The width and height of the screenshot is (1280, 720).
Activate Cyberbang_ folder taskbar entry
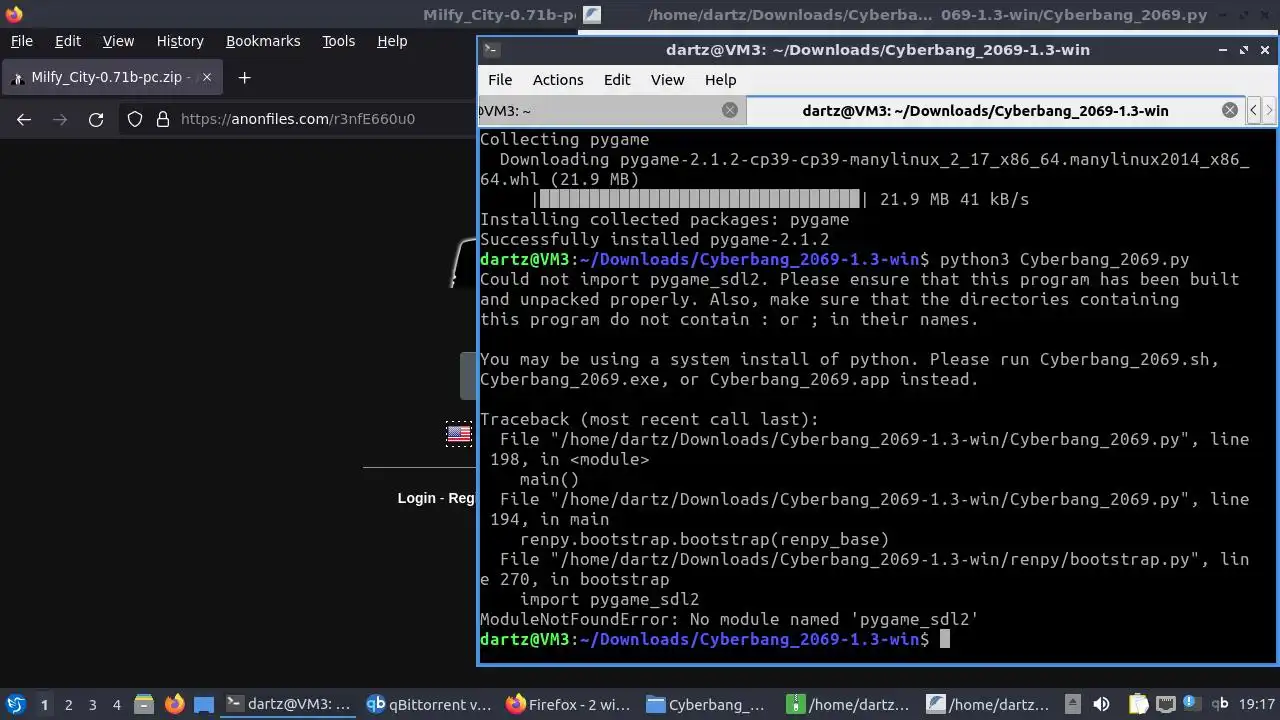click(x=708, y=704)
